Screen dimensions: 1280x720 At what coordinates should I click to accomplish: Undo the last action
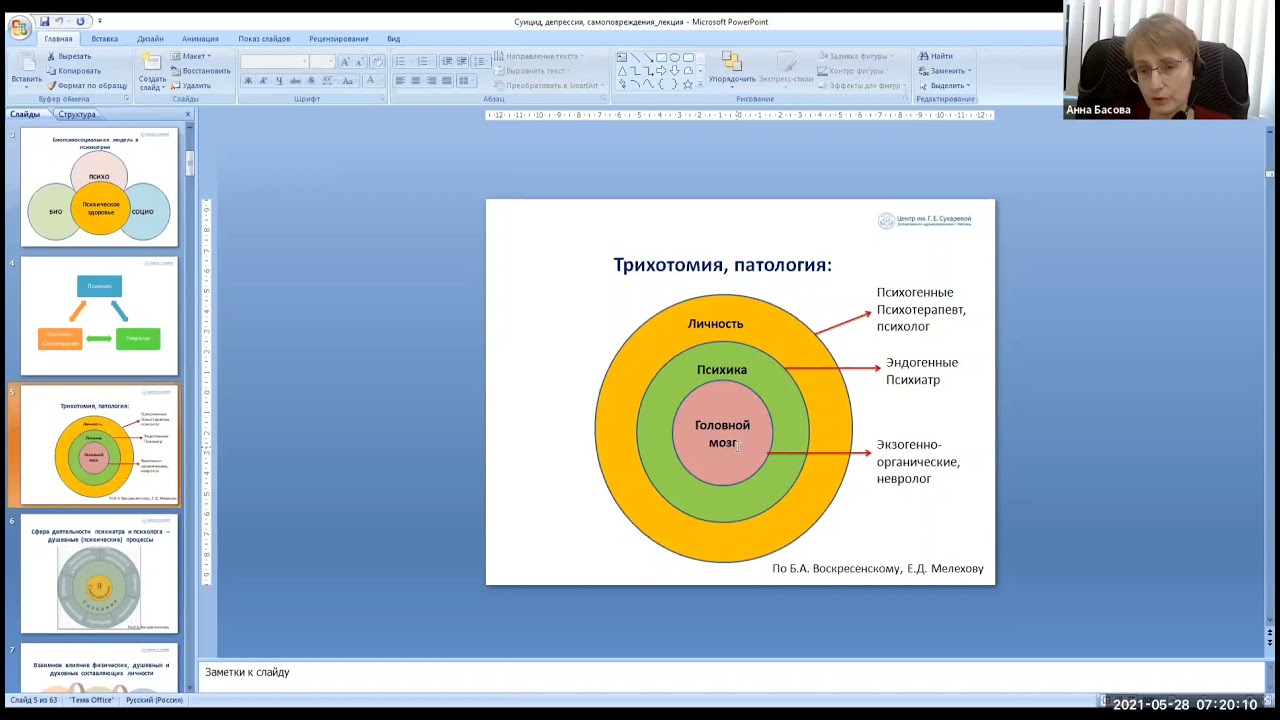coord(60,21)
